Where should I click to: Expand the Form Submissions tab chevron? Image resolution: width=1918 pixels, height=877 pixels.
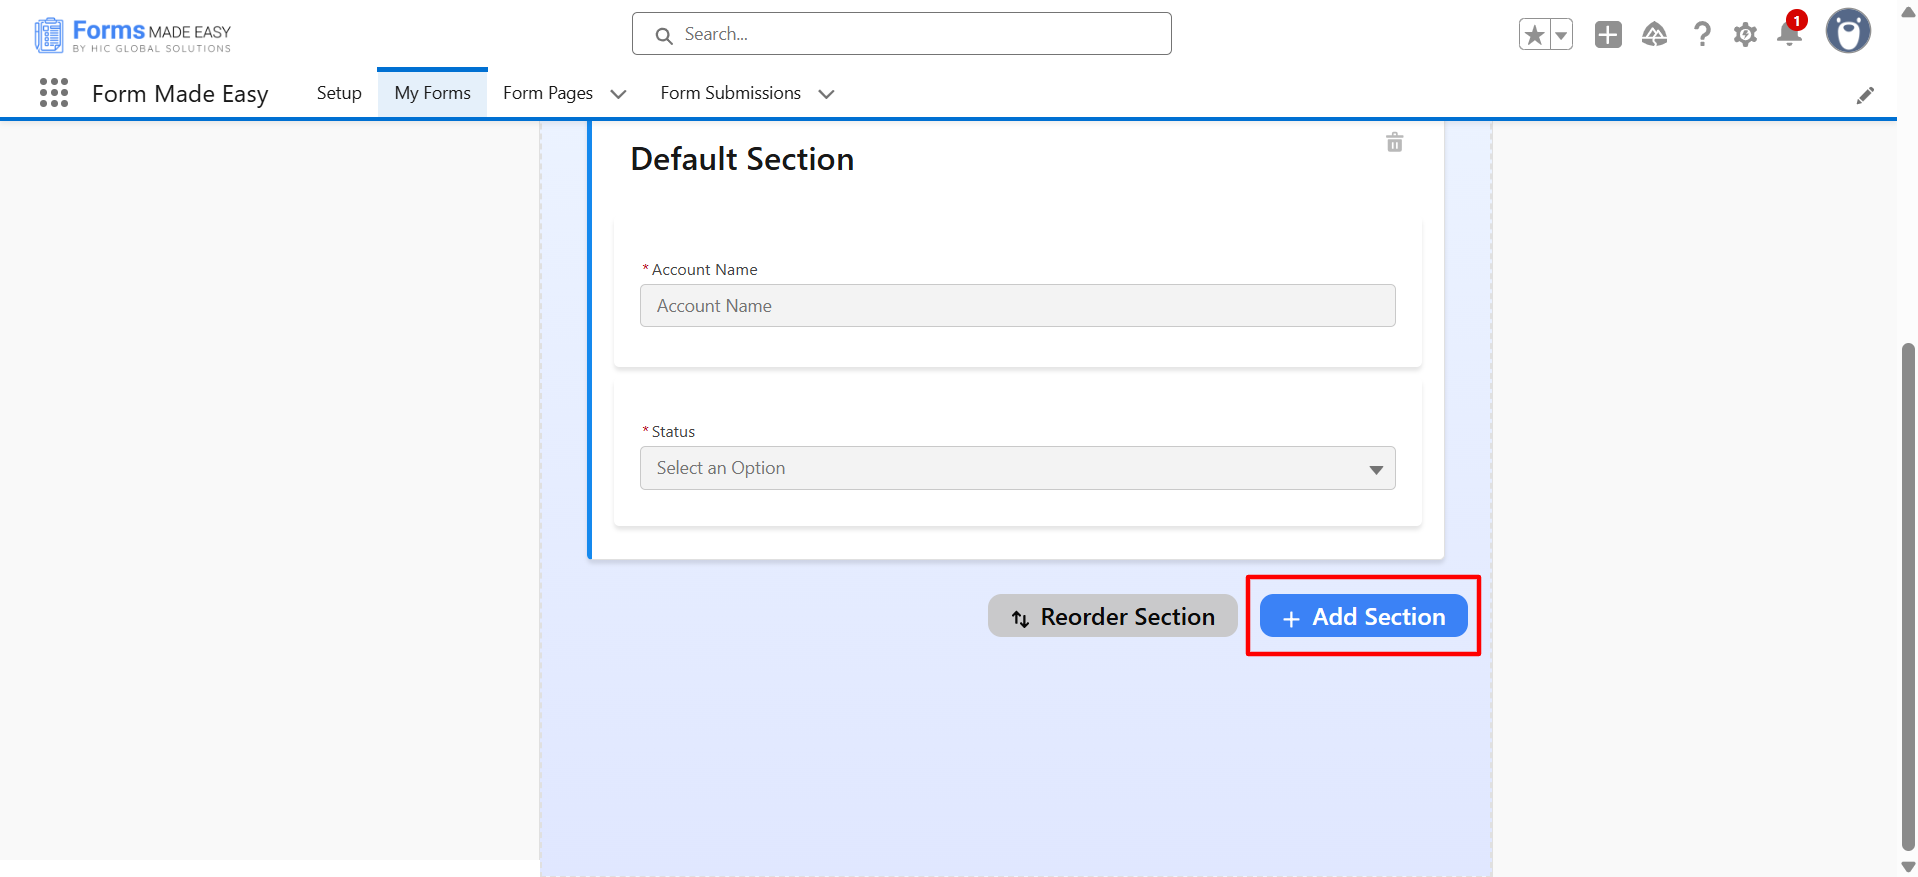pos(826,94)
